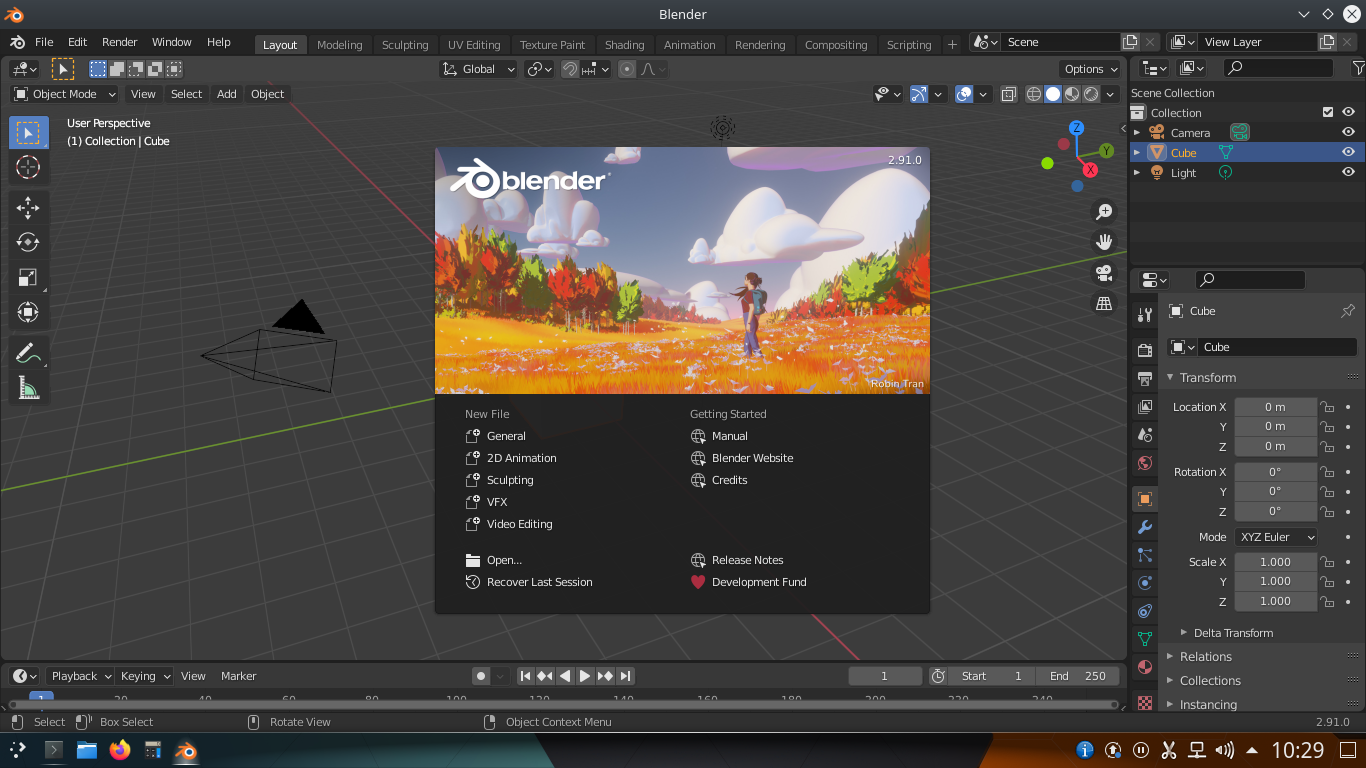1366x768 pixels.
Task: Open the Render menu
Action: click(x=119, y=42)
